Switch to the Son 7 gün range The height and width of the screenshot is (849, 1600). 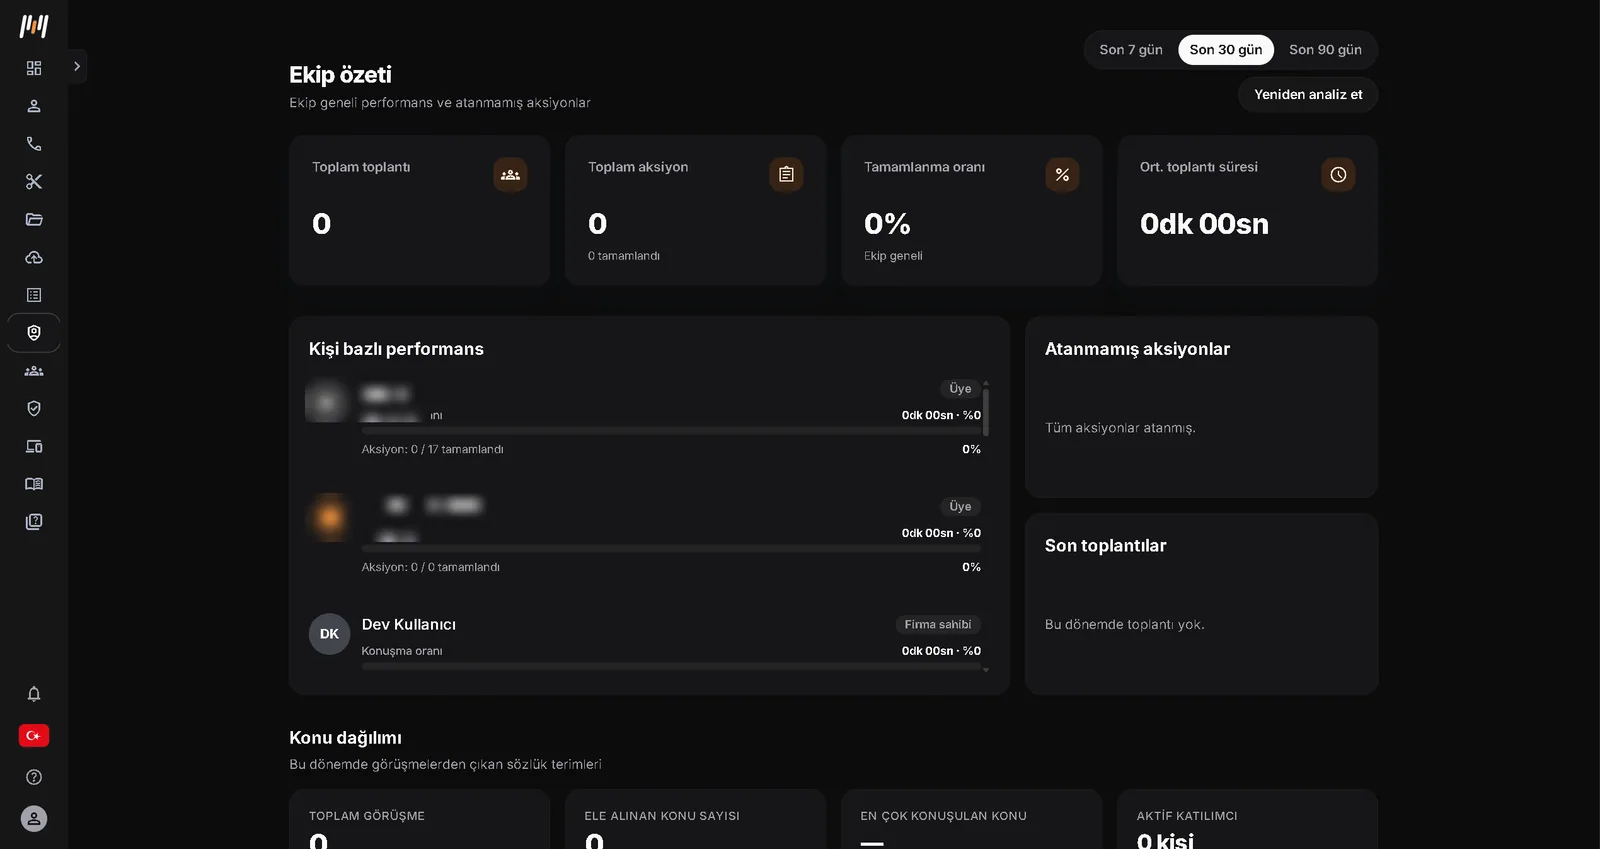click(1131, 50)
